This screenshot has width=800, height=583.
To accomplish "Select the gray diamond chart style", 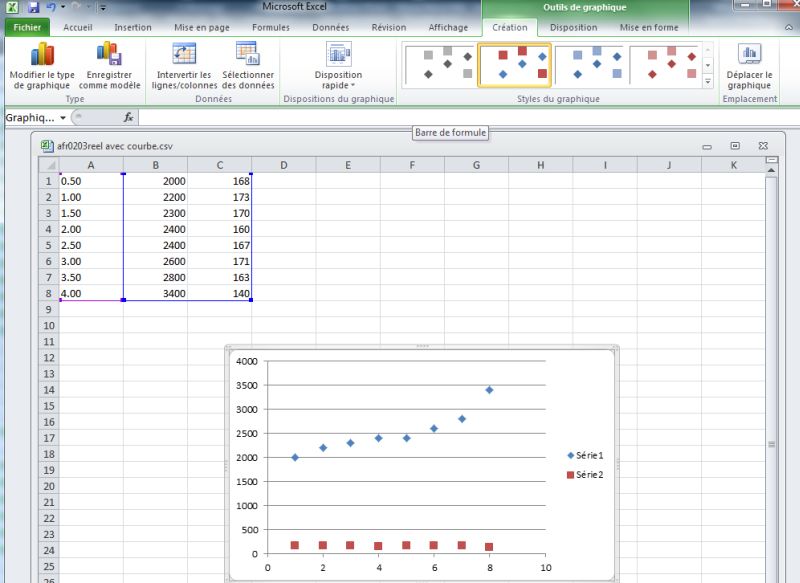I will pos(440,64).
